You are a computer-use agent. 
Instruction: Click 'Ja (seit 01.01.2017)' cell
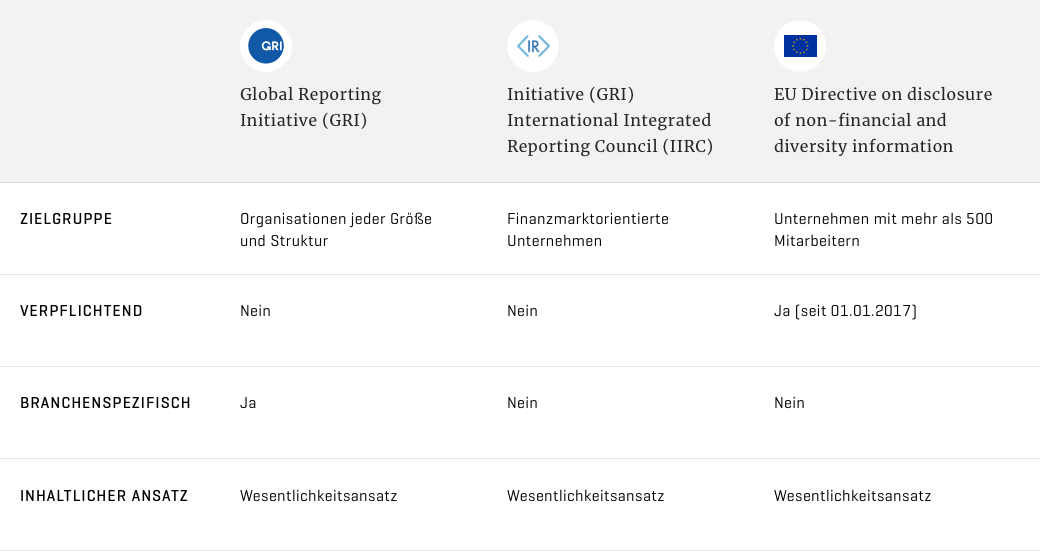click(x=845, y=311)
